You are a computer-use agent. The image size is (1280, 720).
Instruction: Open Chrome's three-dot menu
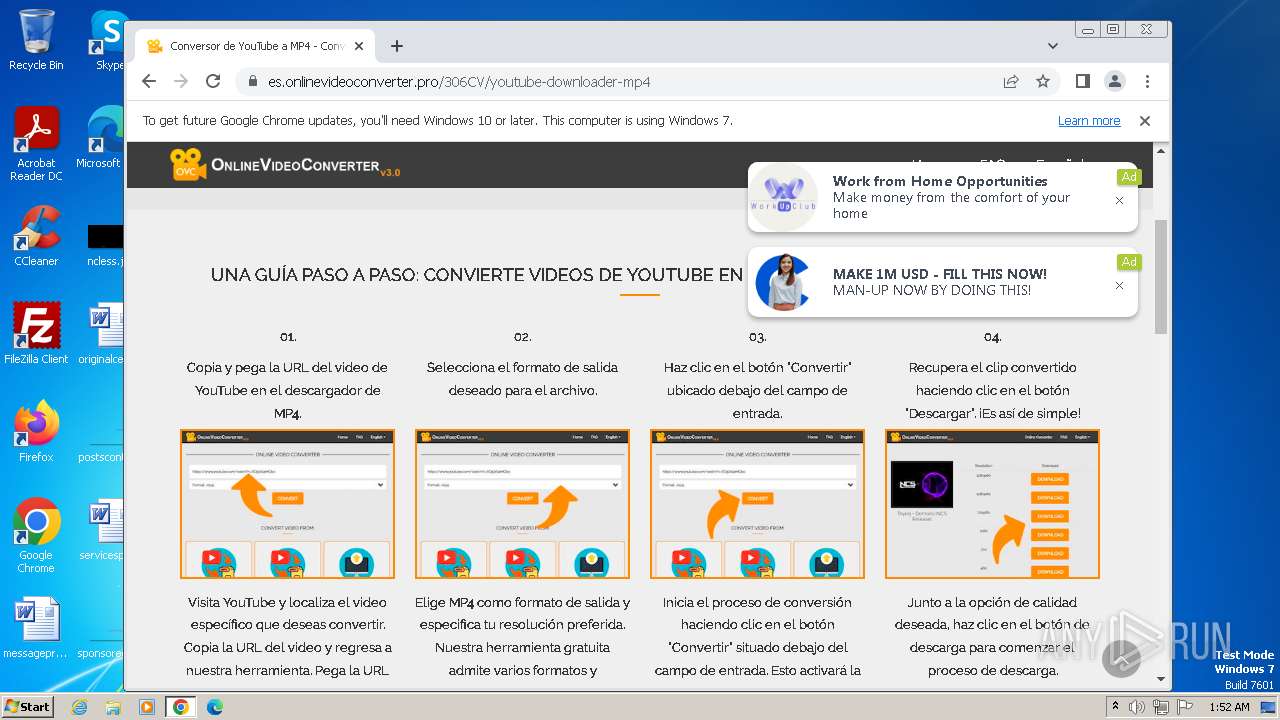[1147, 81]
